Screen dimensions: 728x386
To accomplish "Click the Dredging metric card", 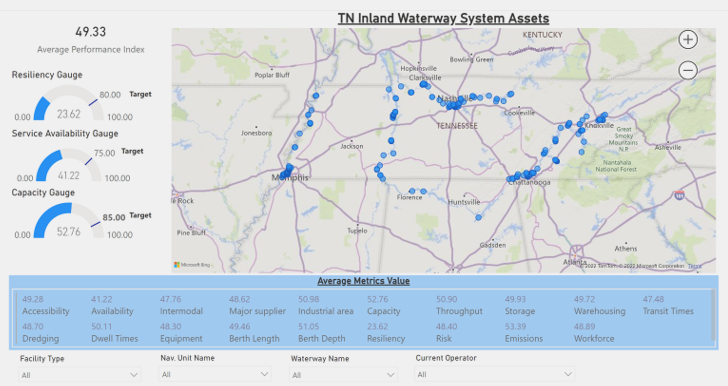I will [x=40, y=333].
